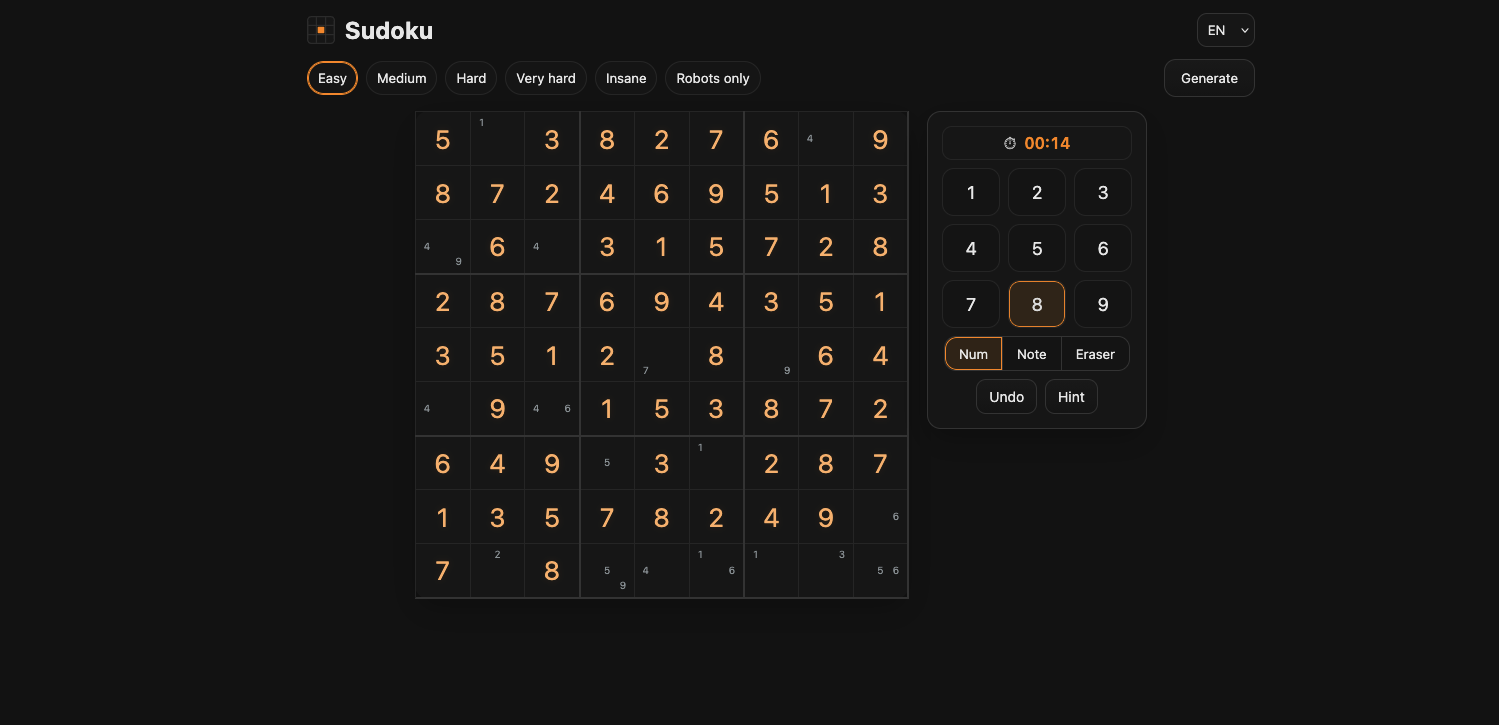The width and height of the screenshot is (1499, 725).
Task: Switch to Medium difficulty
Action: 401,78
